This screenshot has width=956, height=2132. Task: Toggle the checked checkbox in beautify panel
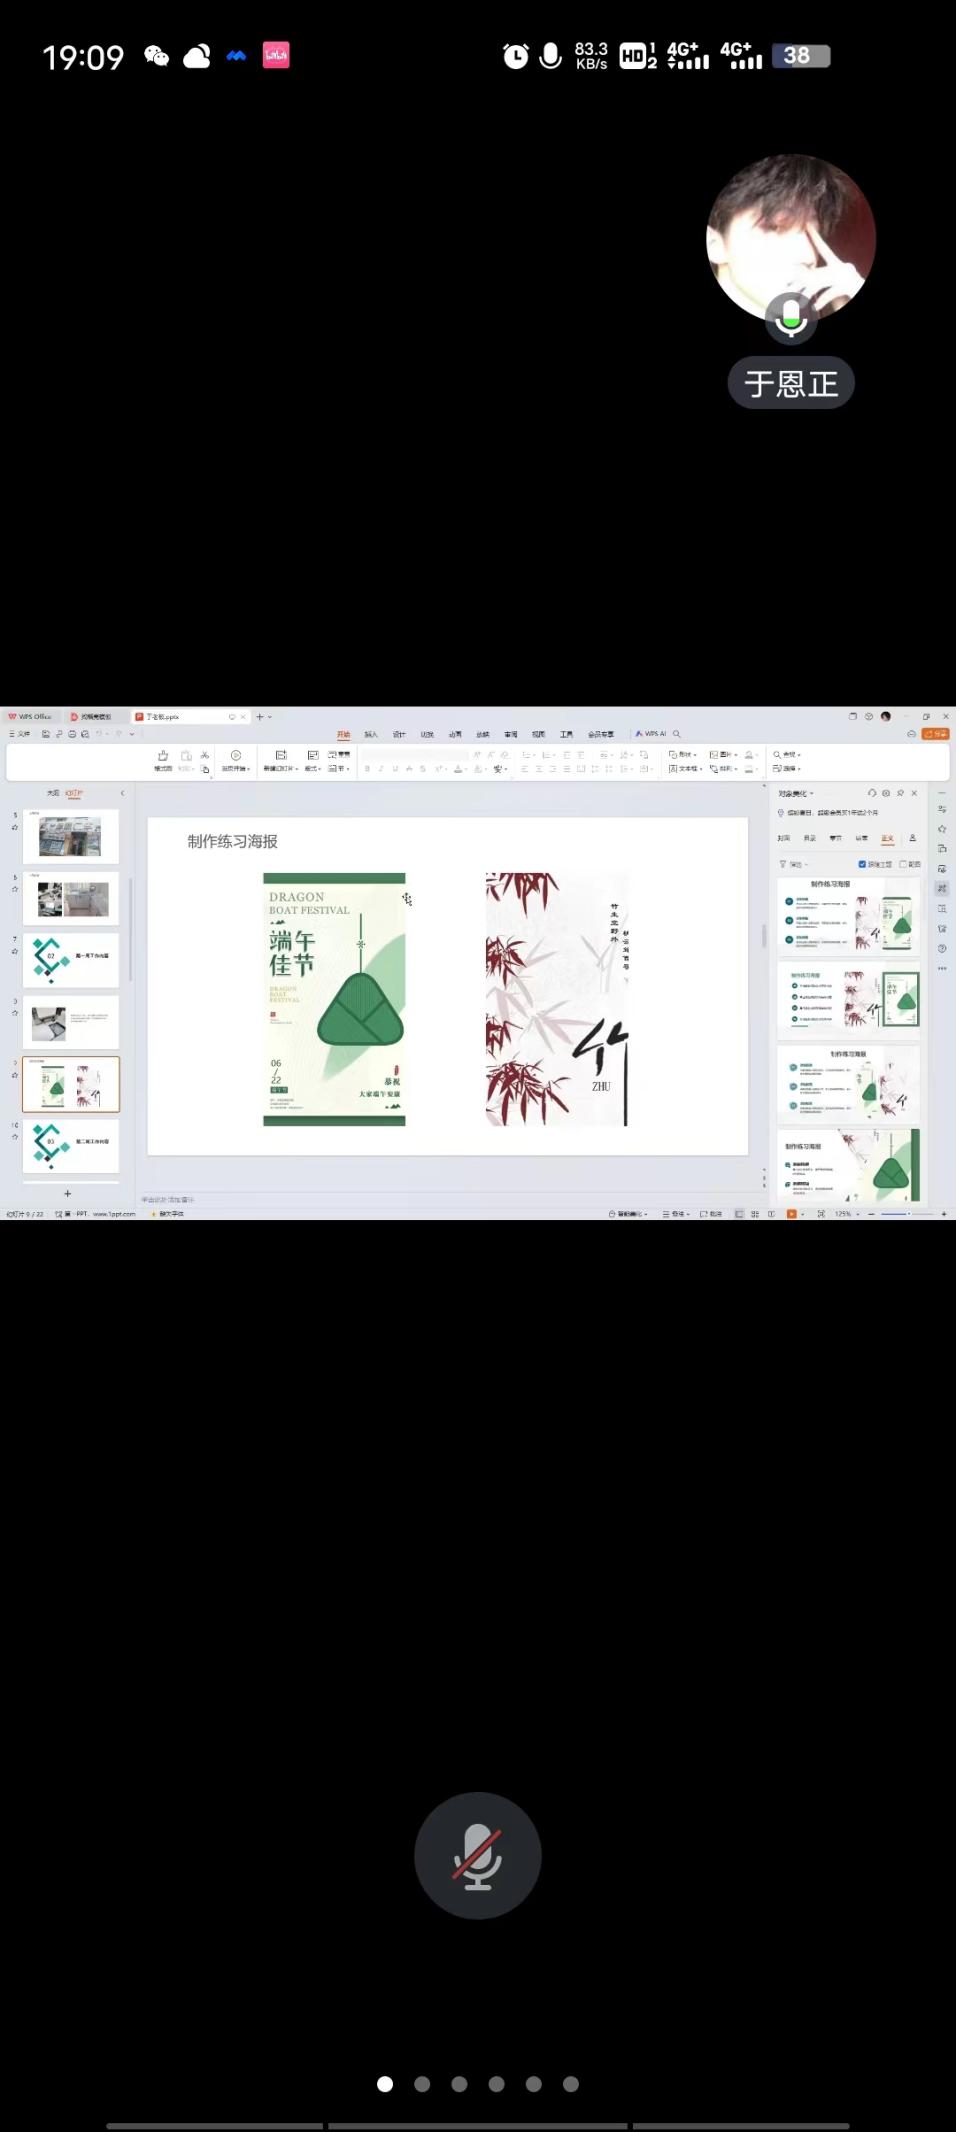pyautogui.click(x=862, y=864)
